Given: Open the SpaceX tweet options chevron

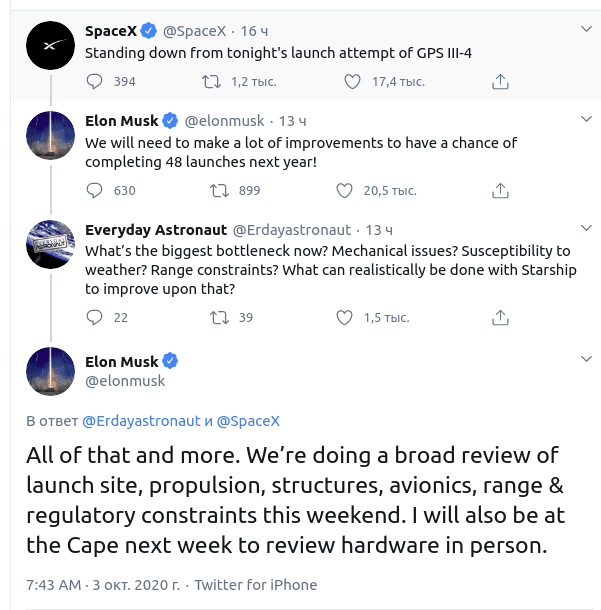Looking at the screenshot, I should 585,30.
